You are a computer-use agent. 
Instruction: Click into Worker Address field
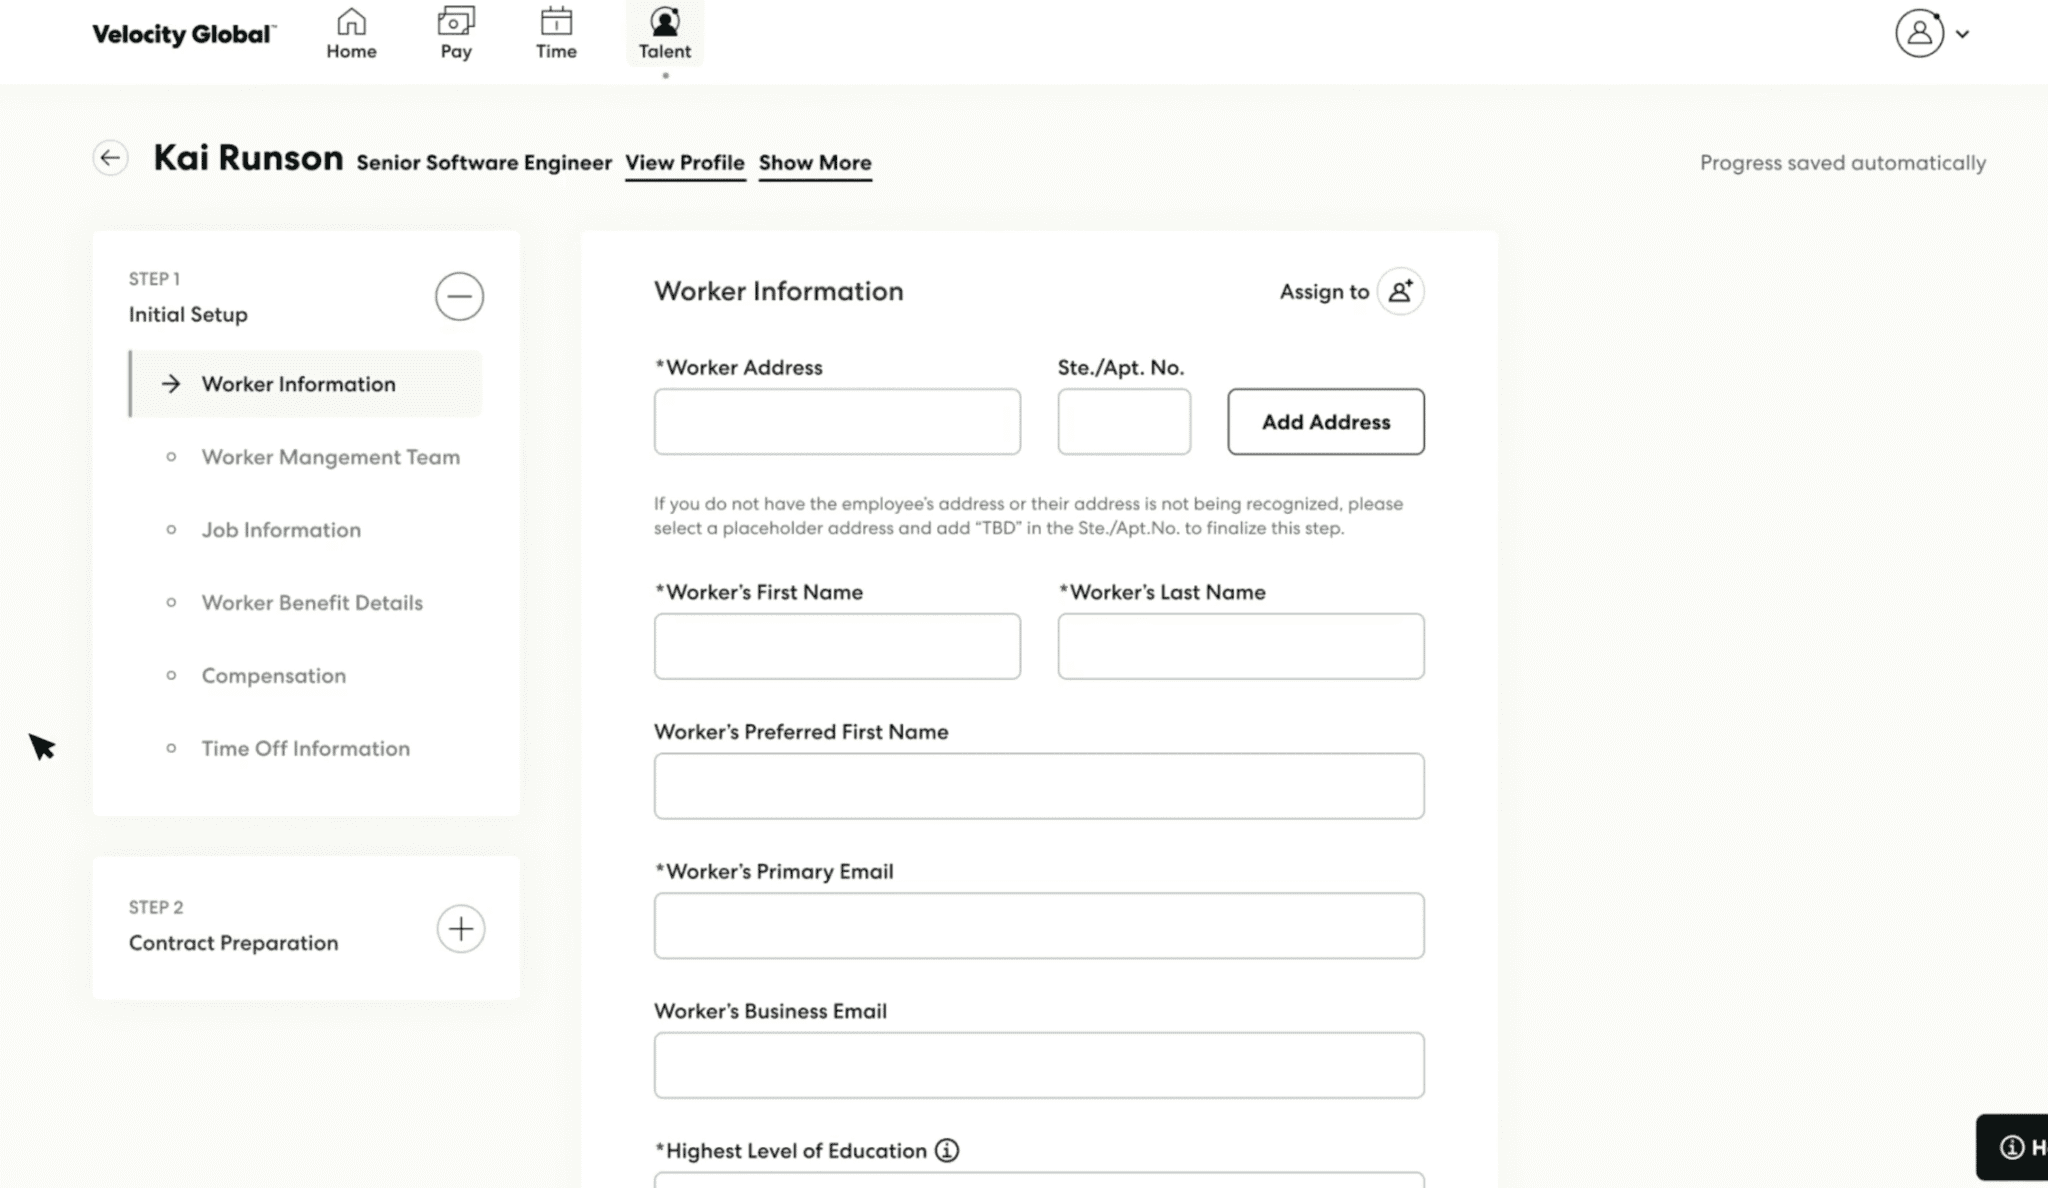[837, 422]
